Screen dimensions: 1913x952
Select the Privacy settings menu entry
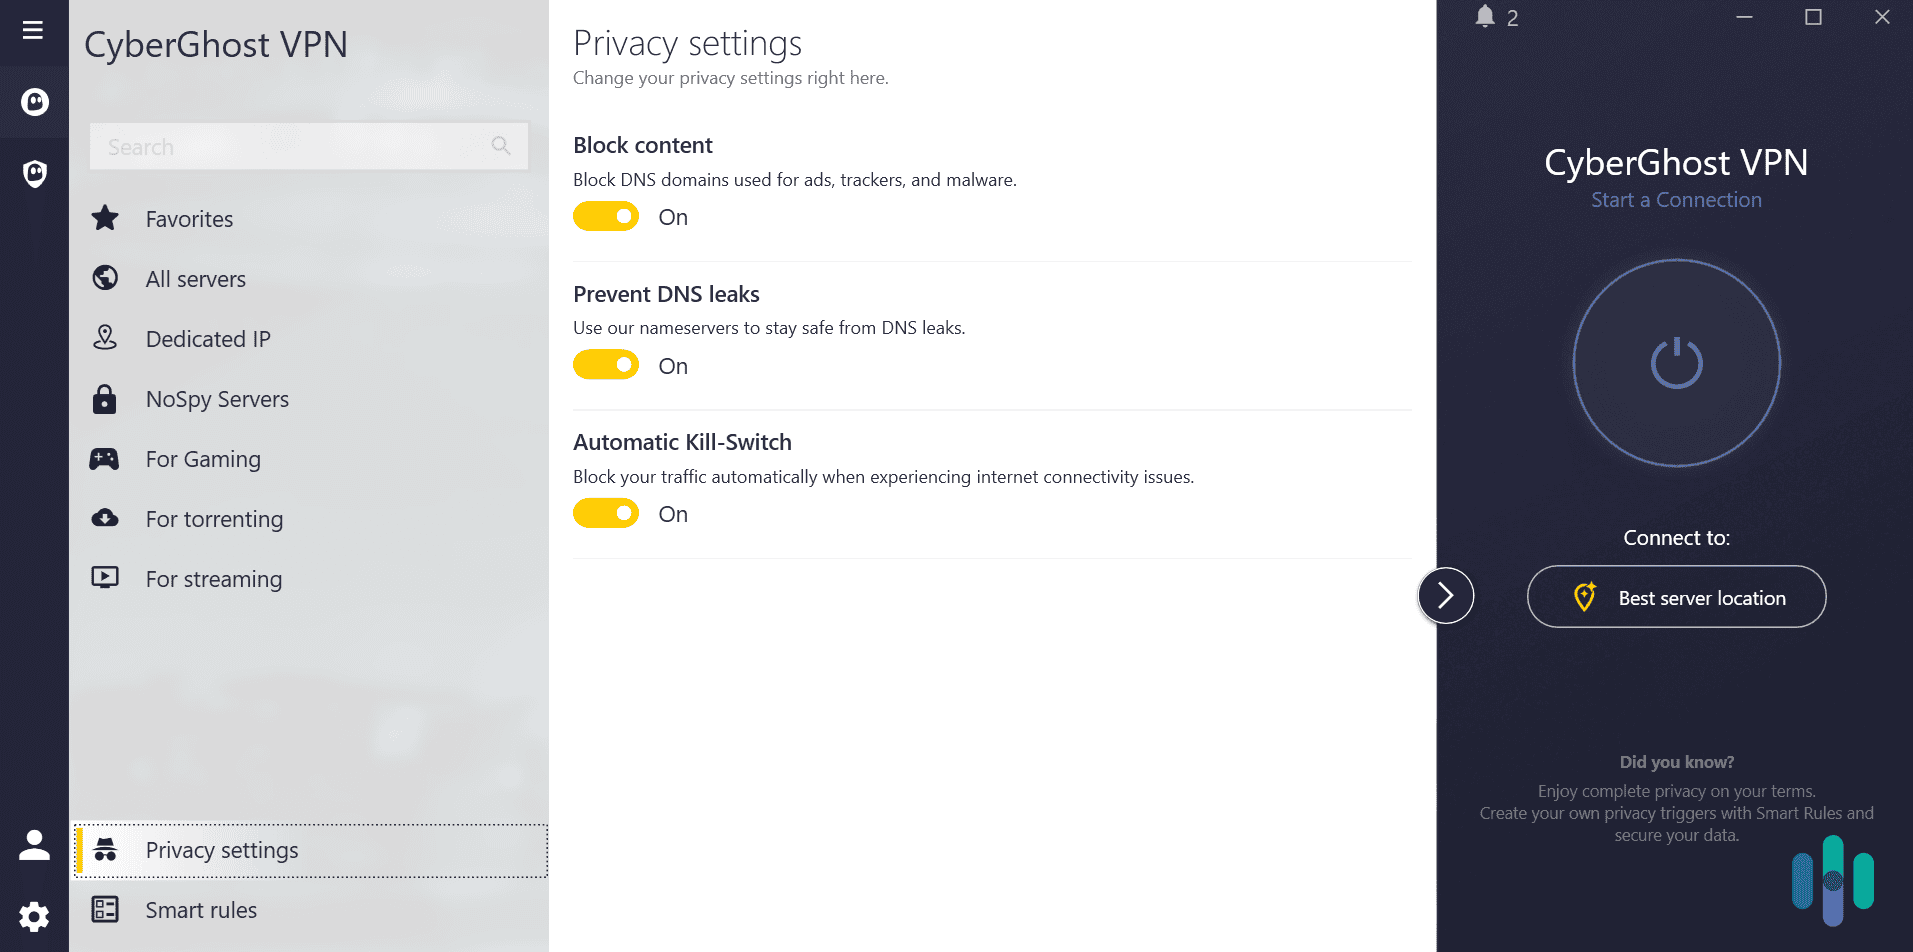(x=222, y=850)
